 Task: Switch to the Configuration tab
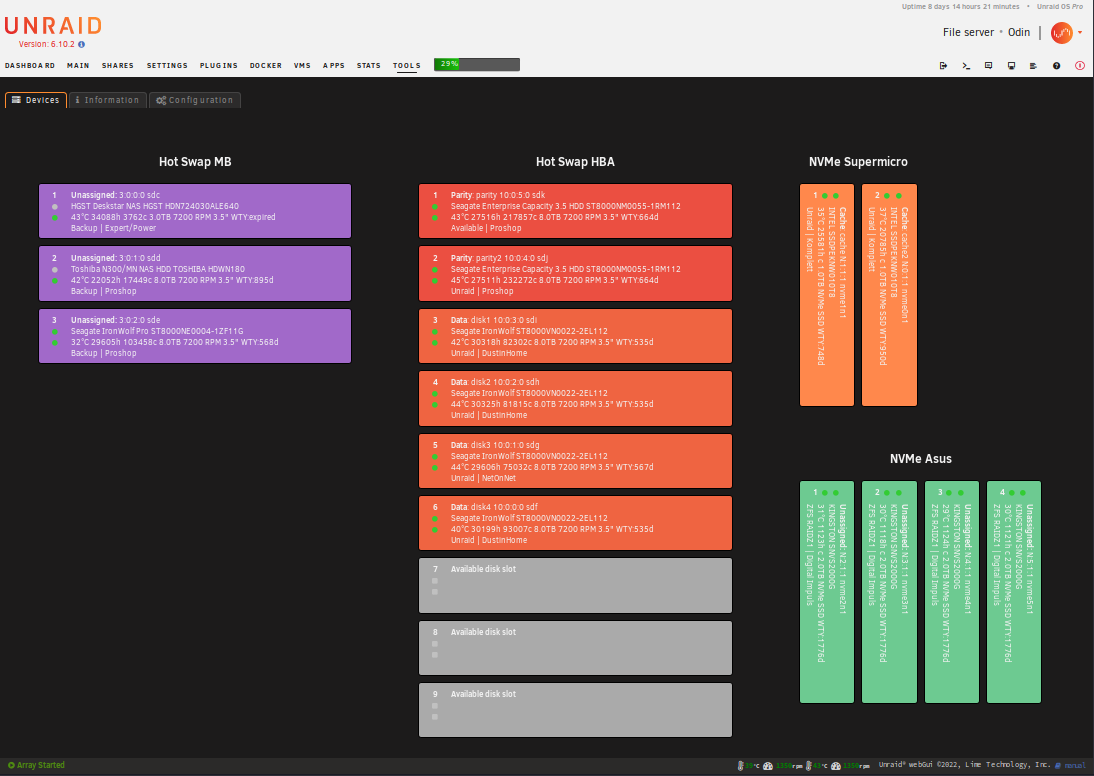(x=195, y=100)
